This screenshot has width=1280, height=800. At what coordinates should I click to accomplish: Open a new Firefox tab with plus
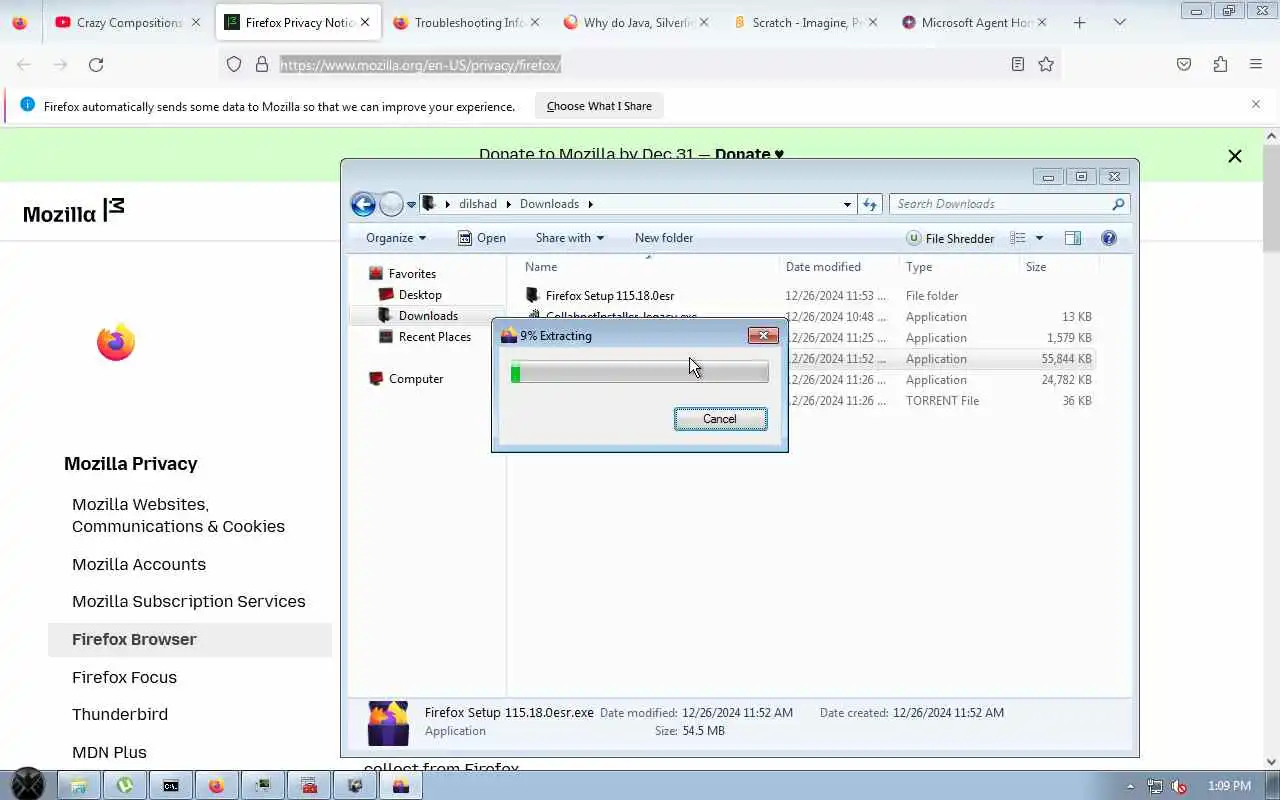pos(1079,22)
